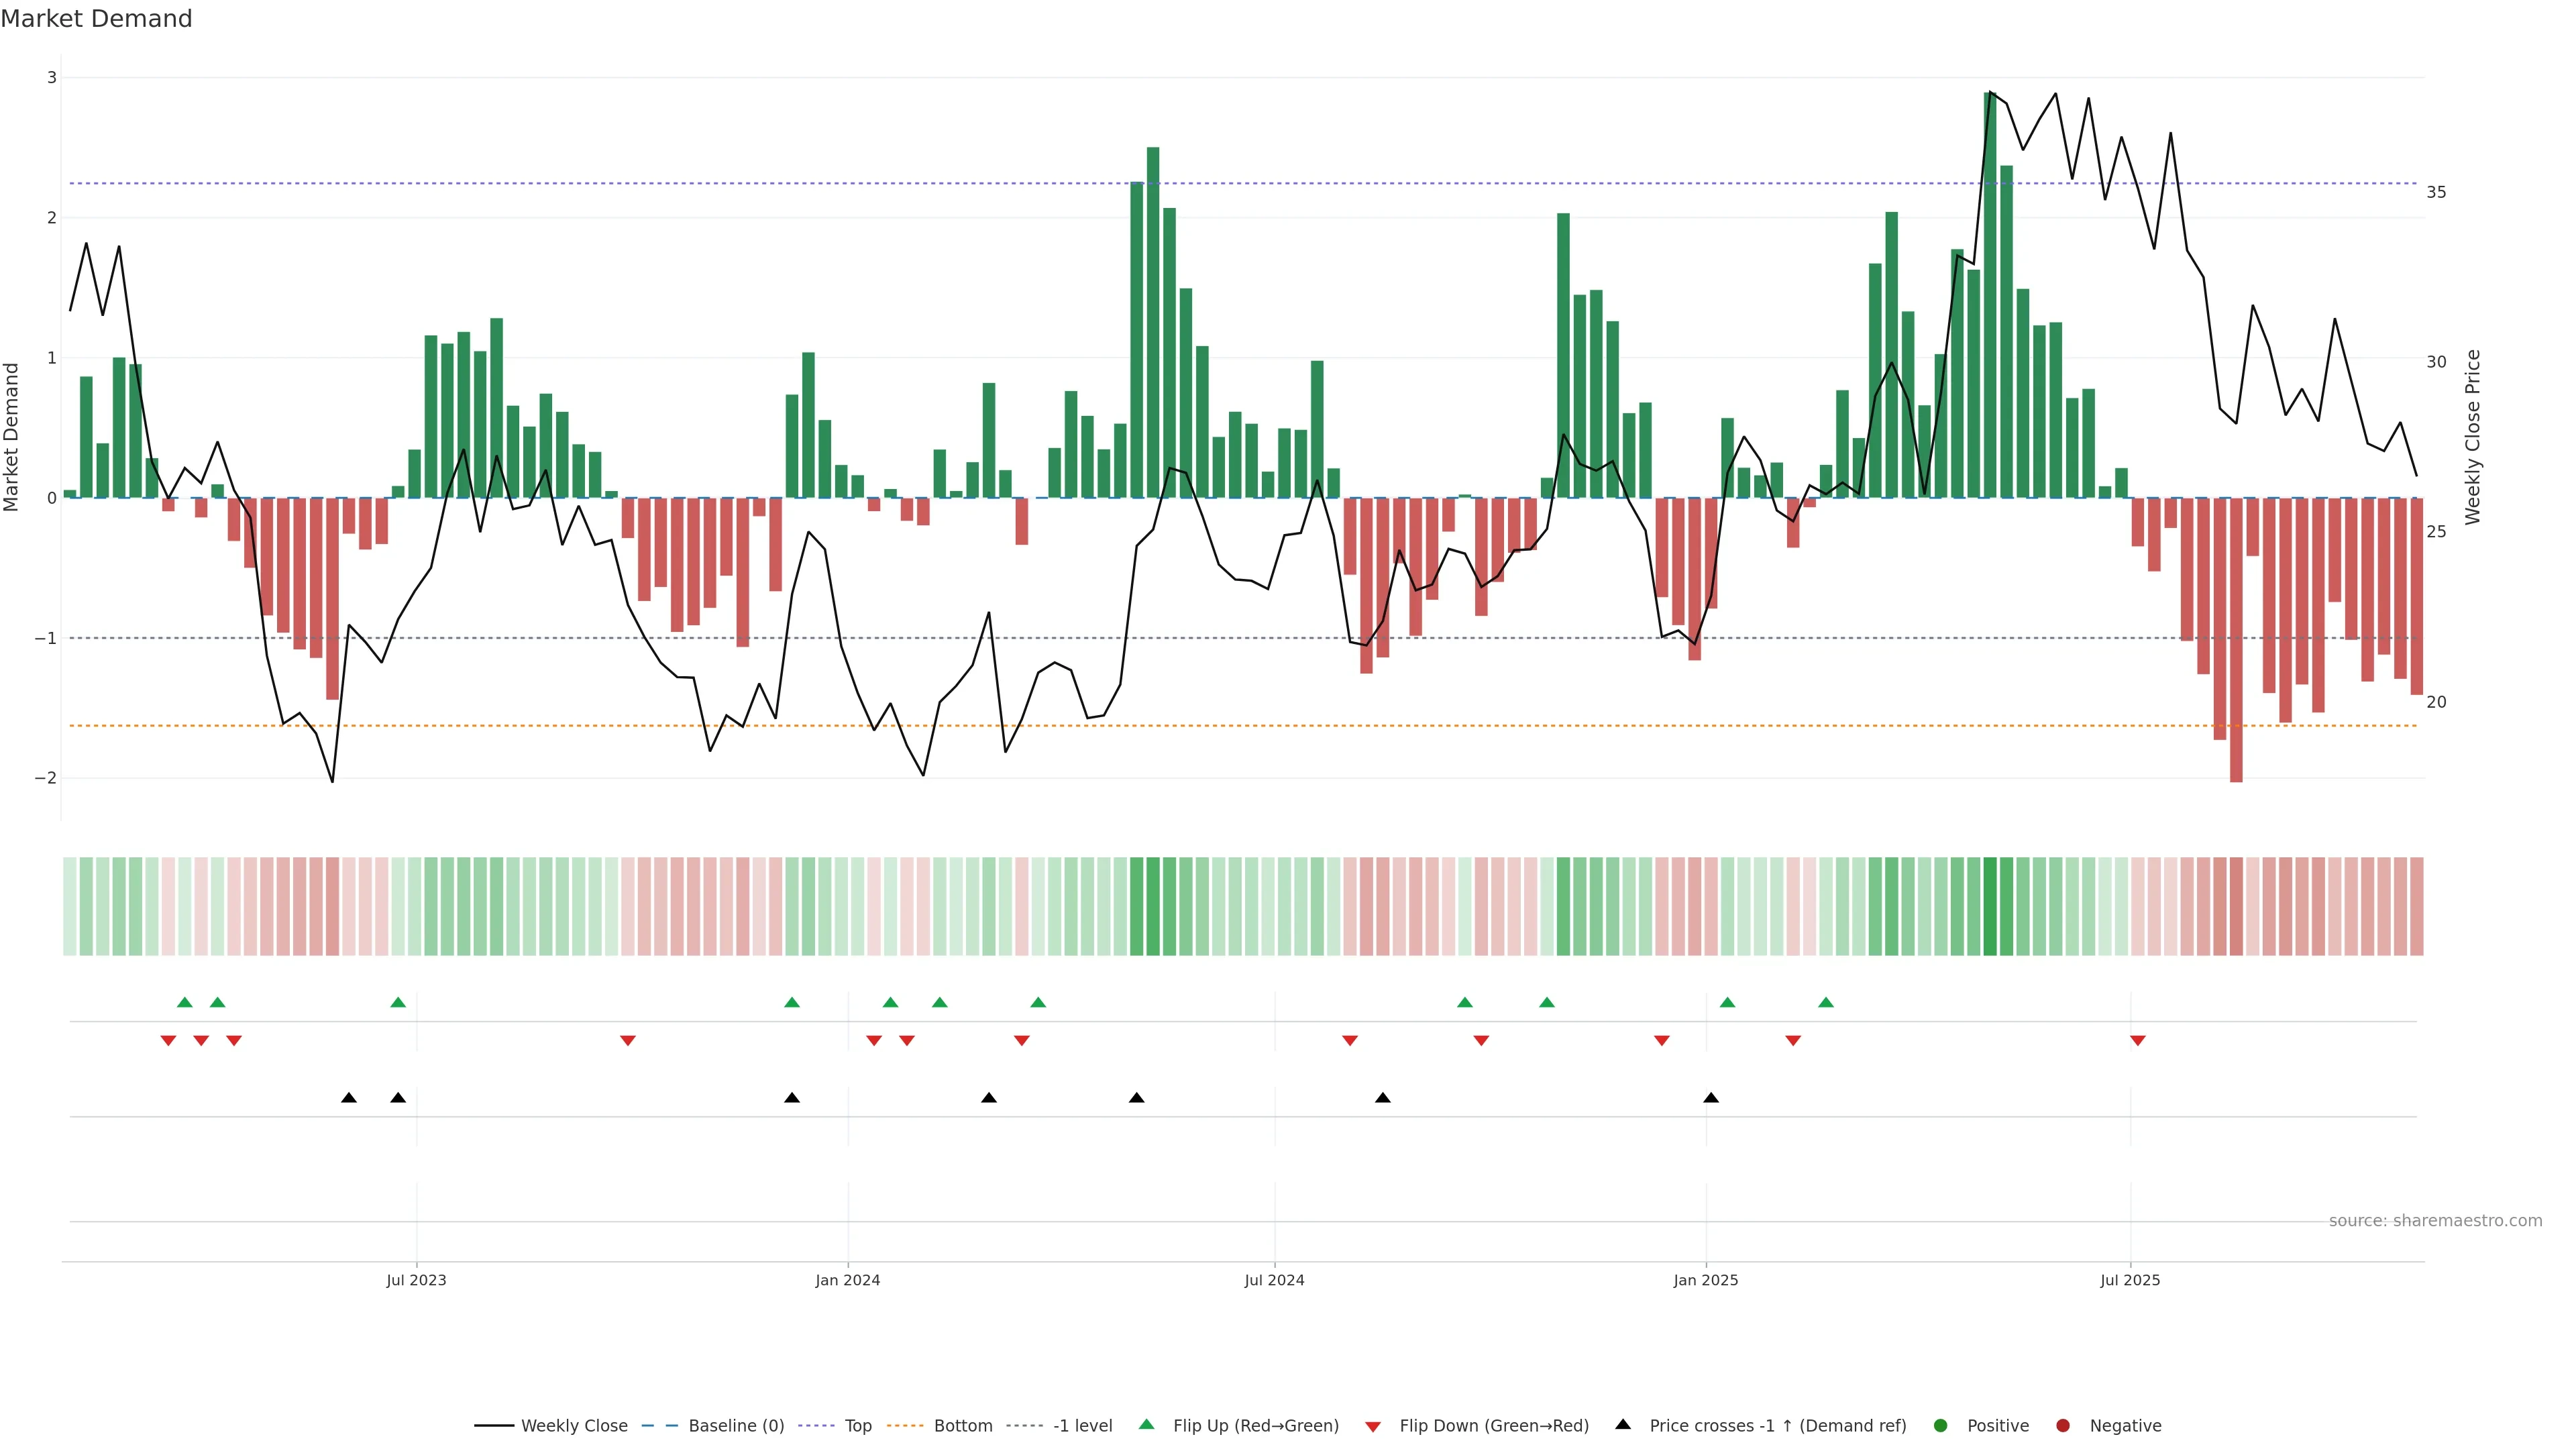Viewport: 2576px width, 1449px height.
Task: Click the source: sharemaestro.com text
Action: point(2435,1221)
